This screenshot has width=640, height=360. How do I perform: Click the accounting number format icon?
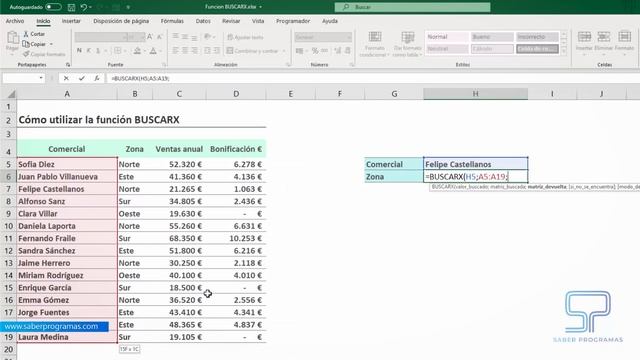coord(299,51)
